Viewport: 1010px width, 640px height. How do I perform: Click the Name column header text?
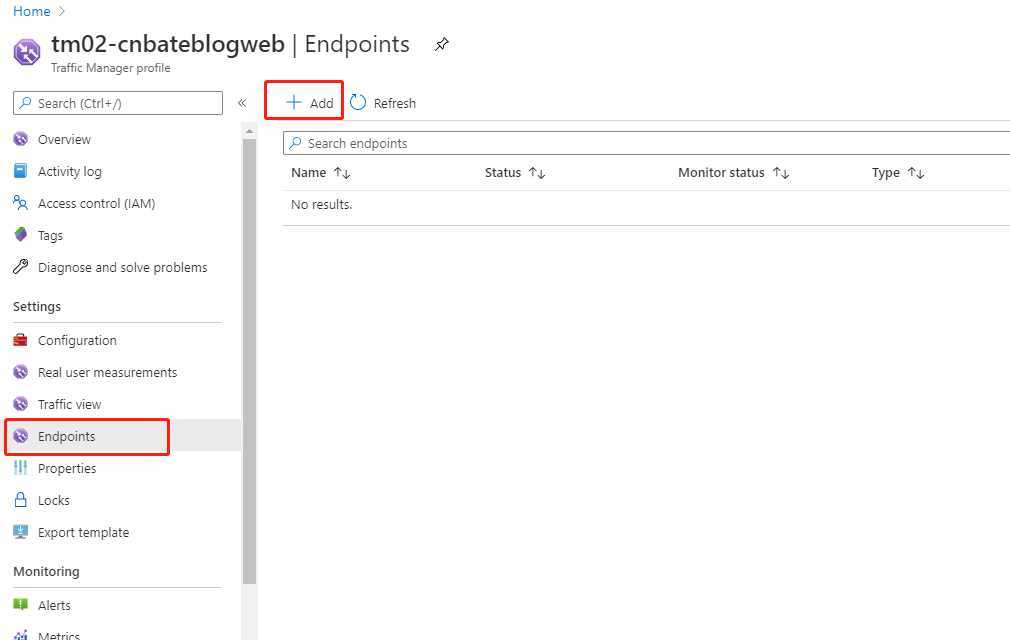pyautogui.click(x=309, y=173)
